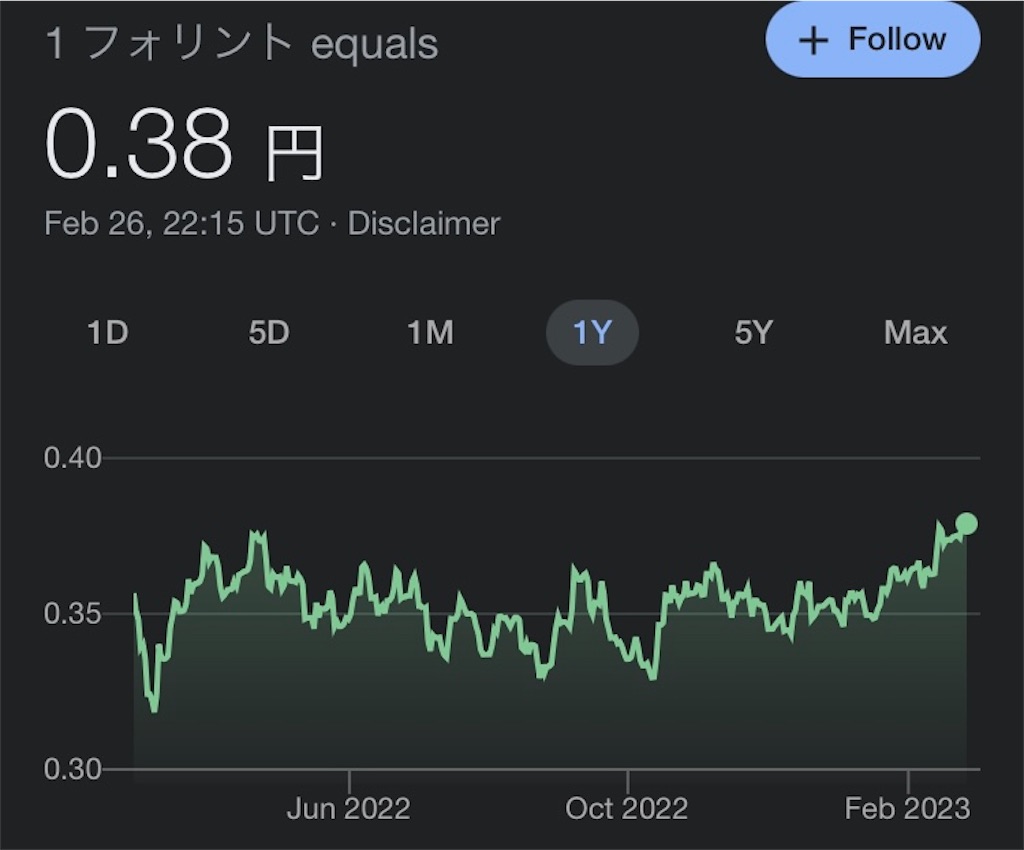Image resolution: width=1024 pixels, height=850 pixels.
Task: Click the 0.40 gridline label
Action: pos(72,458)
